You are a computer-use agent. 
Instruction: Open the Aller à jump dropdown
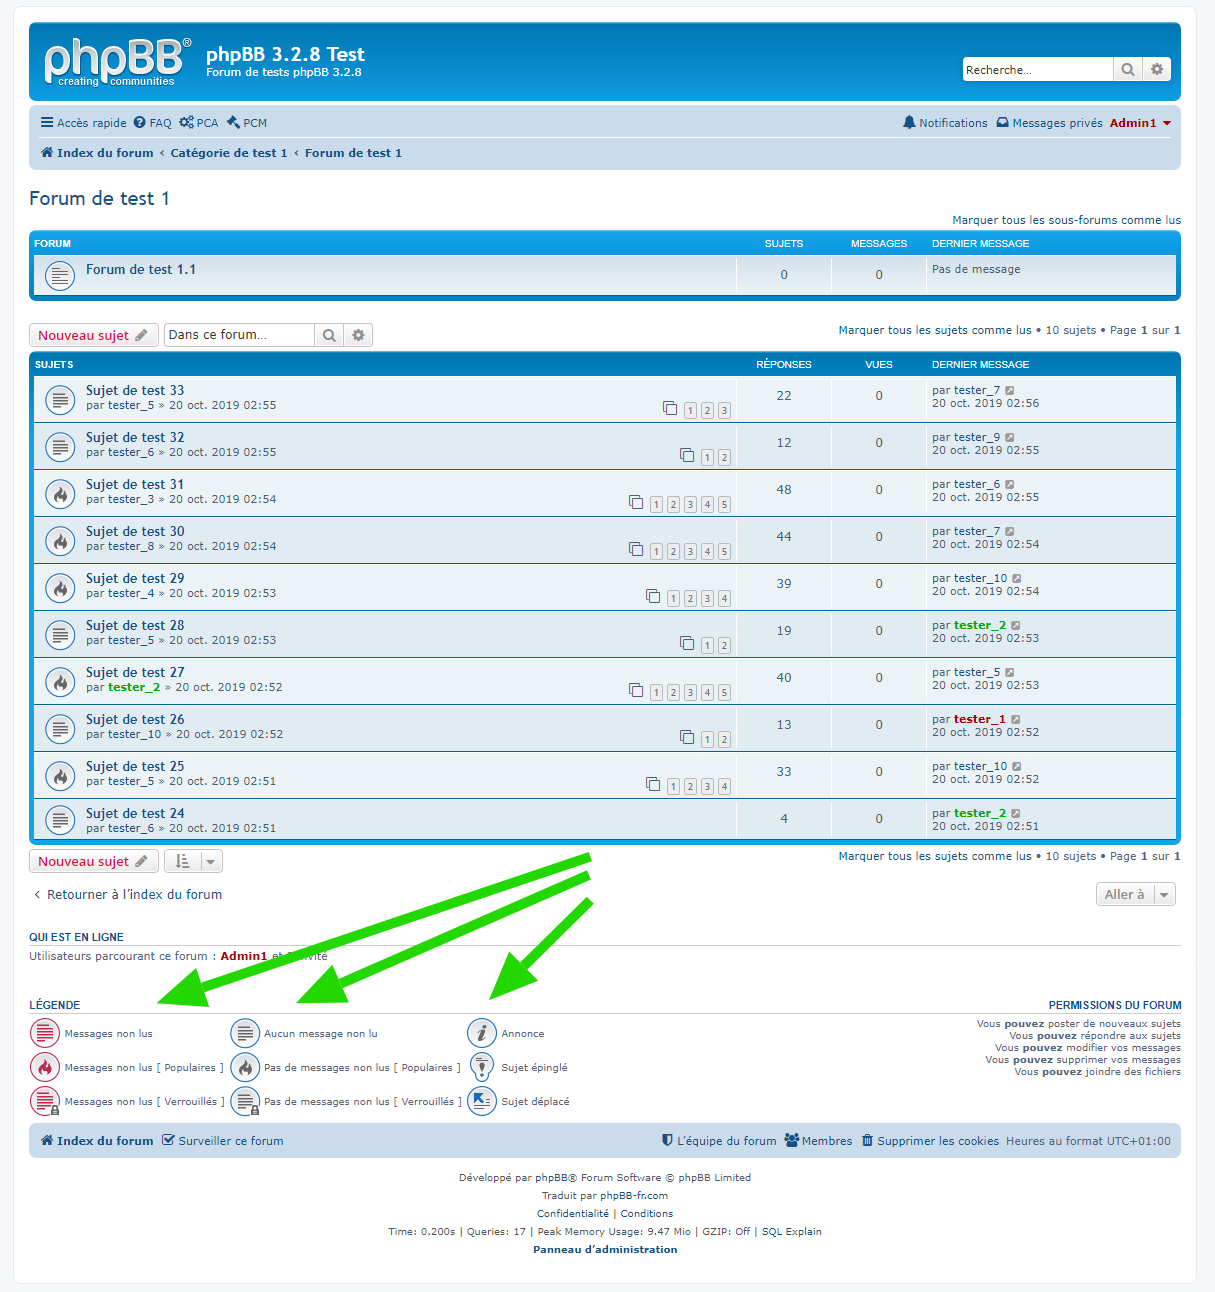click(x=1135, y=895)
